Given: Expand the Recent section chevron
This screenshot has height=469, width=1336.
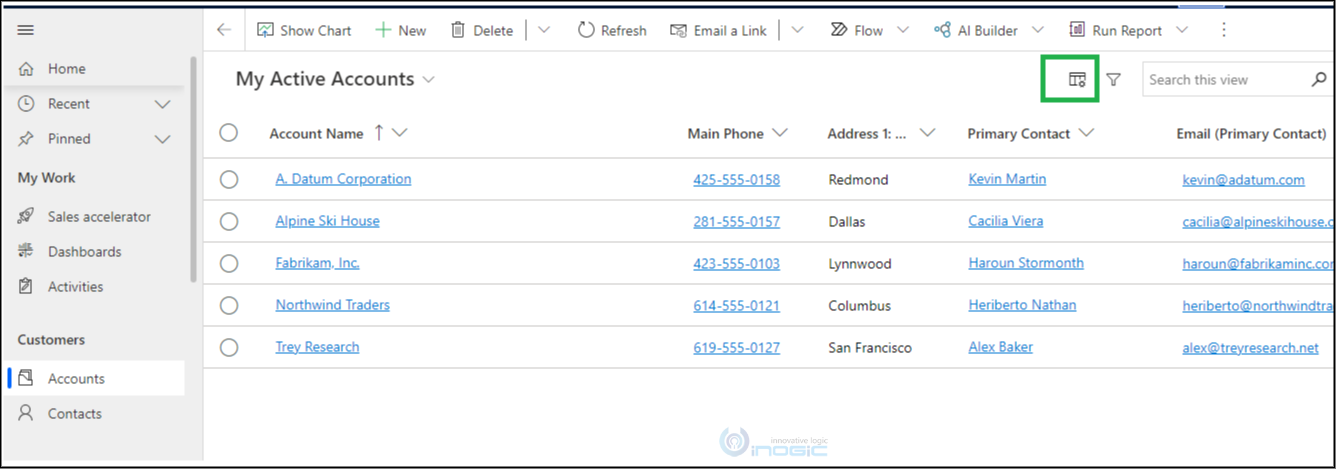Looking at the screenshot, I should click(x=163, y=104).
